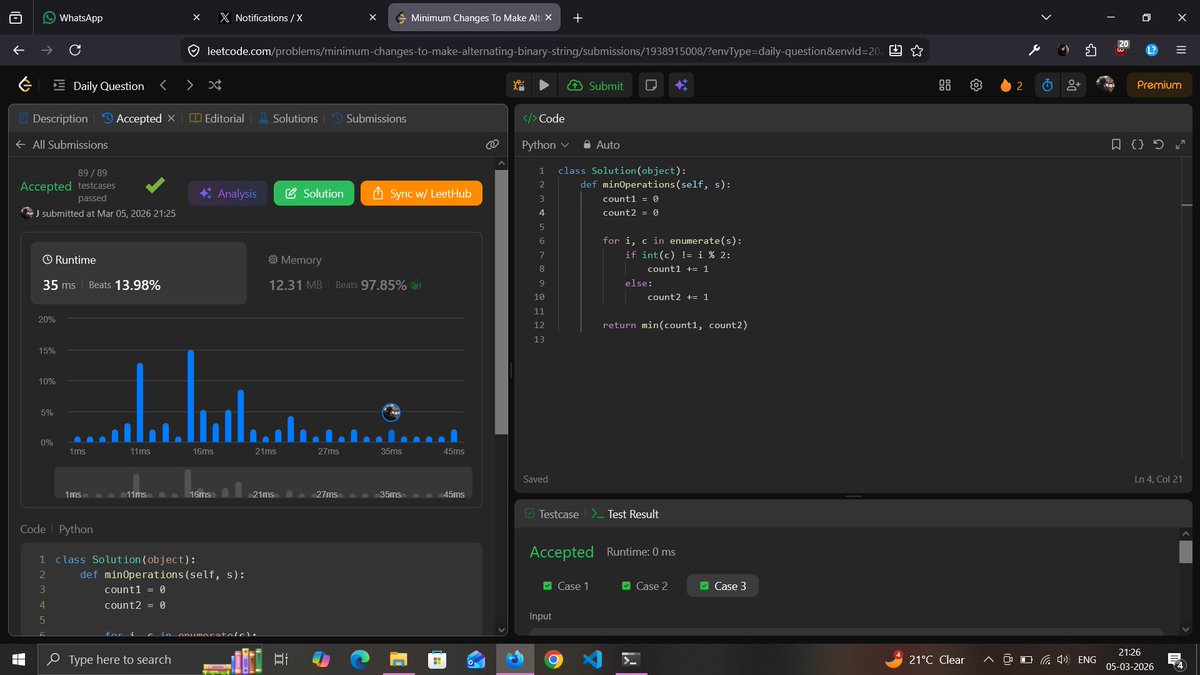The image size is (1200, 675).
Task: Click the debug bug icon
Action: [519, 85]
